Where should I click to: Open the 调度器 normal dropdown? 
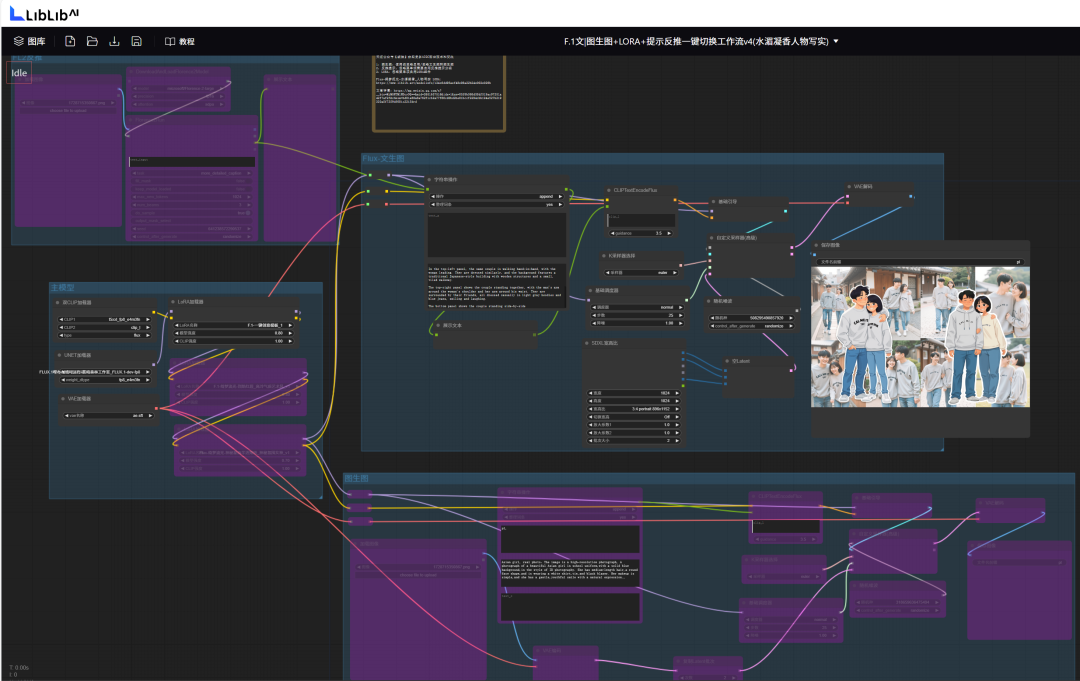[x=637, y=307]
